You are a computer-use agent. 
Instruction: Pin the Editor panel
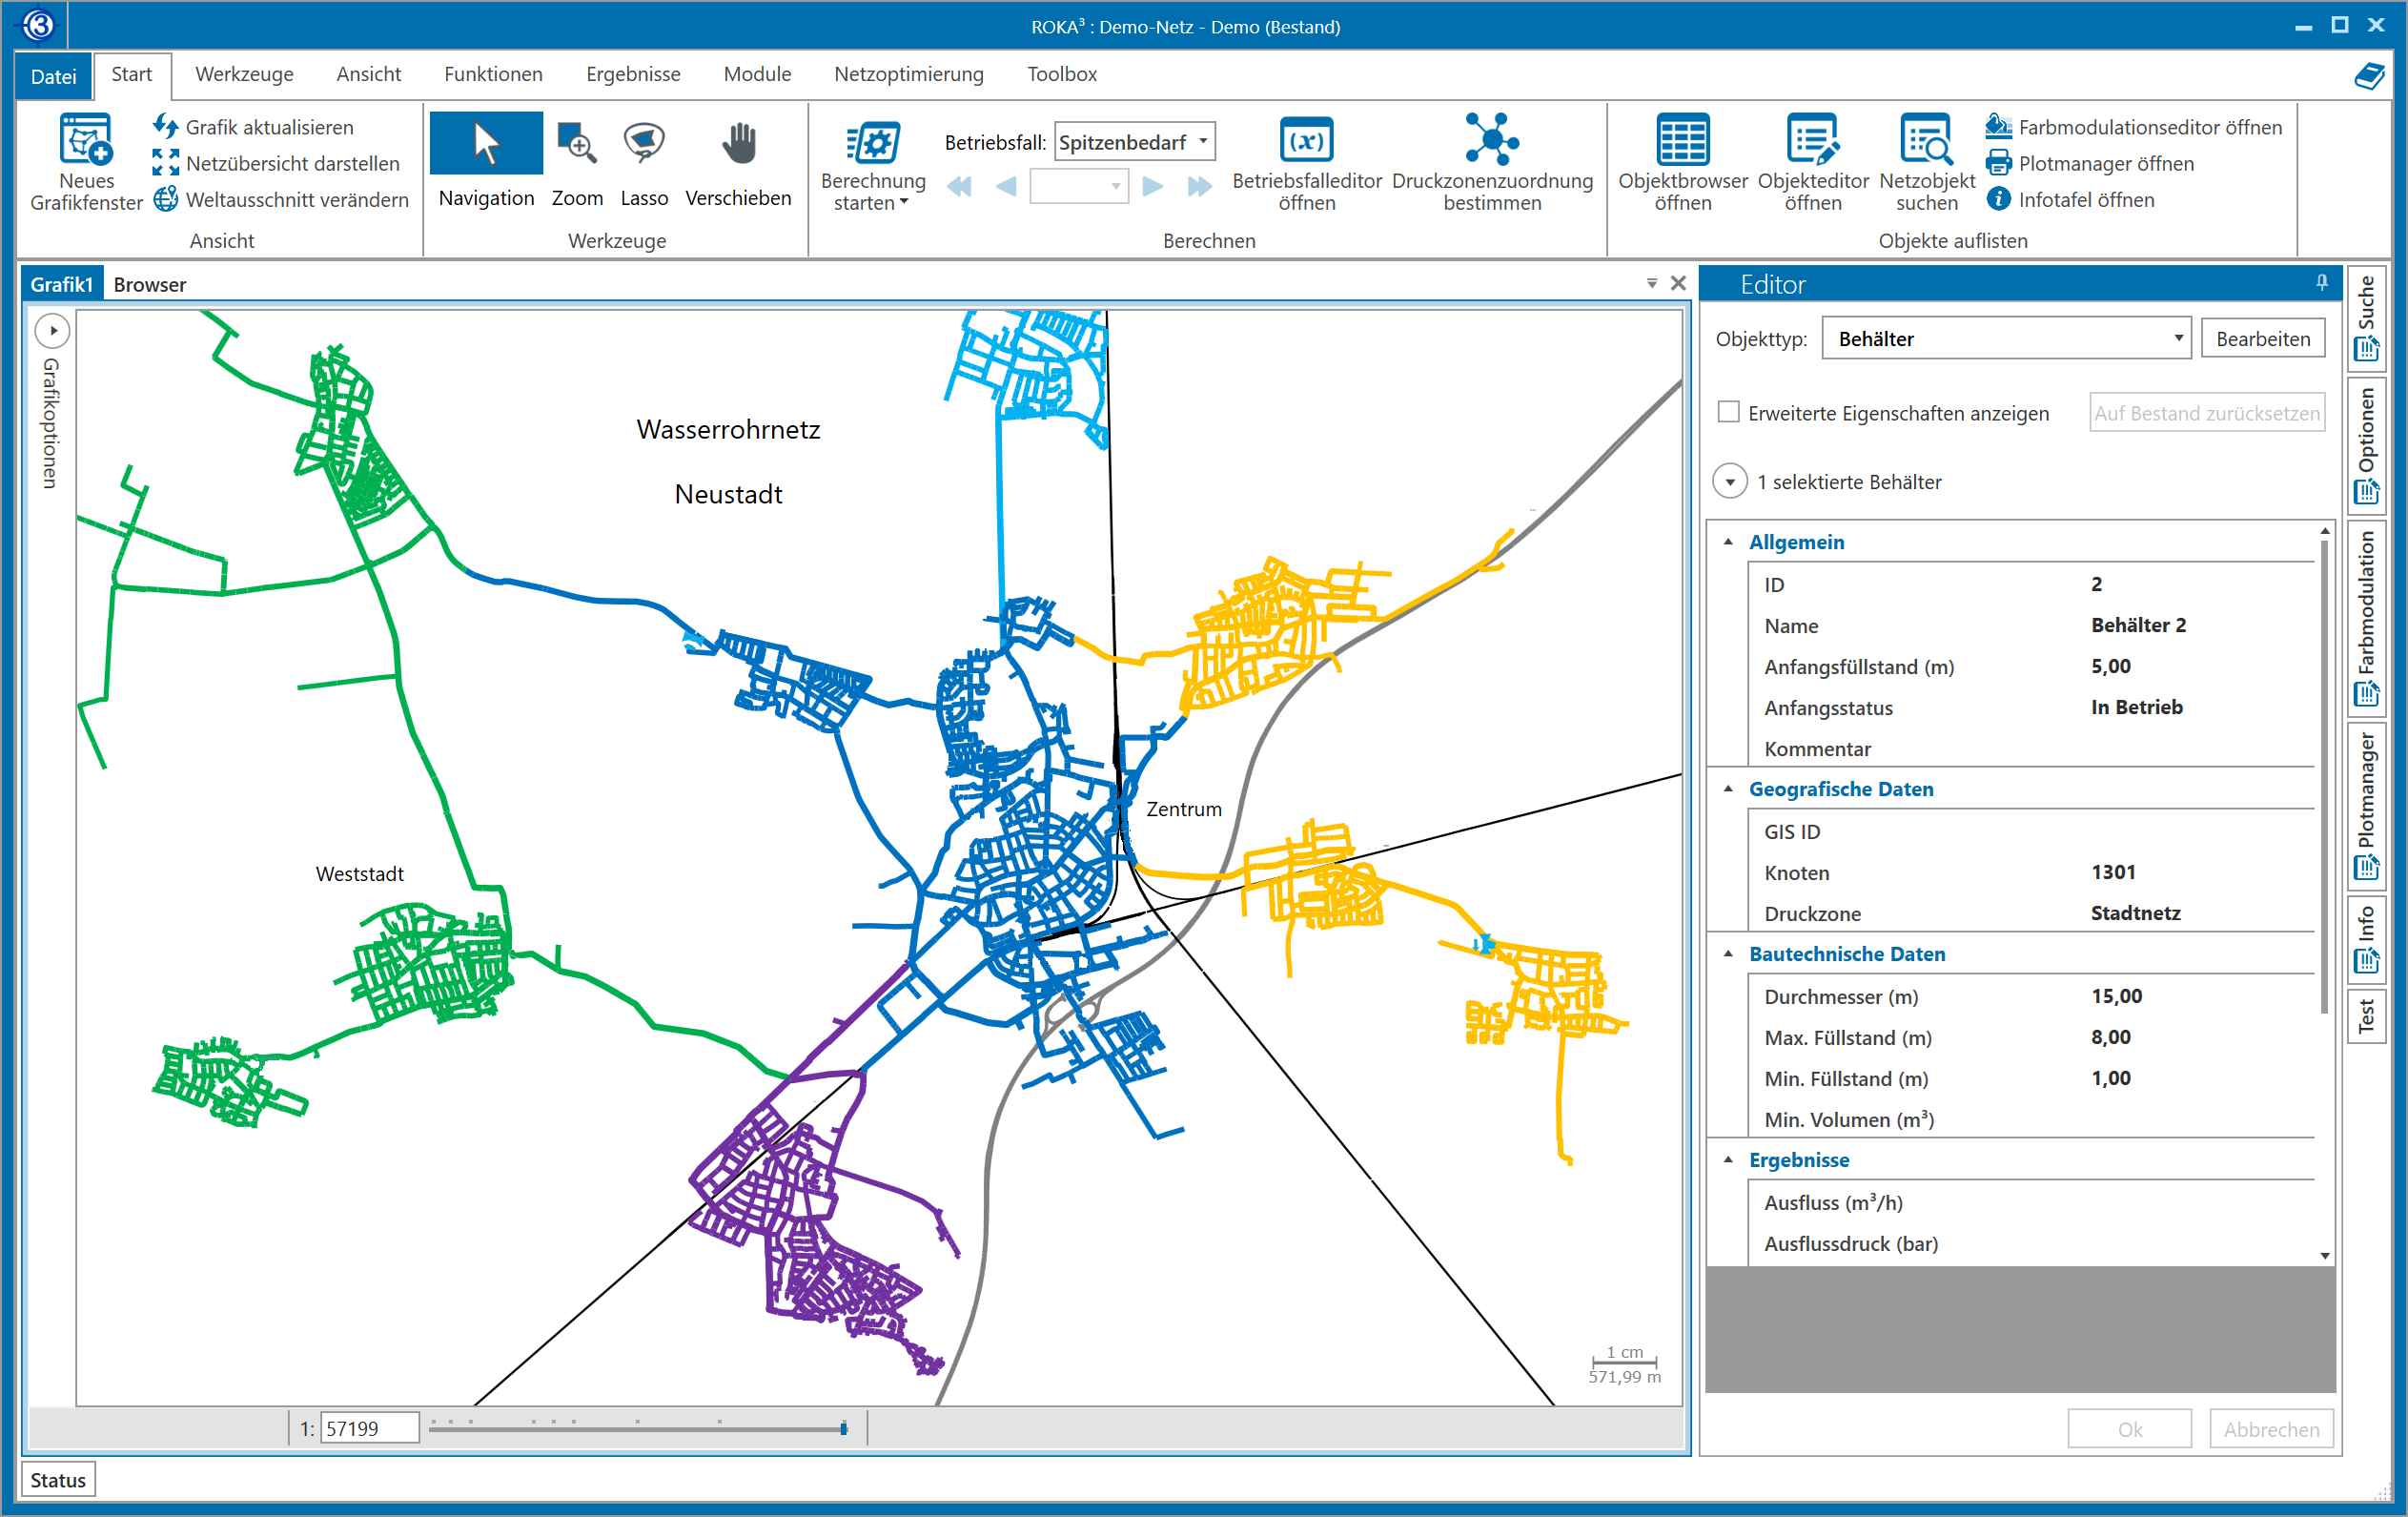tap(2322, 283)
